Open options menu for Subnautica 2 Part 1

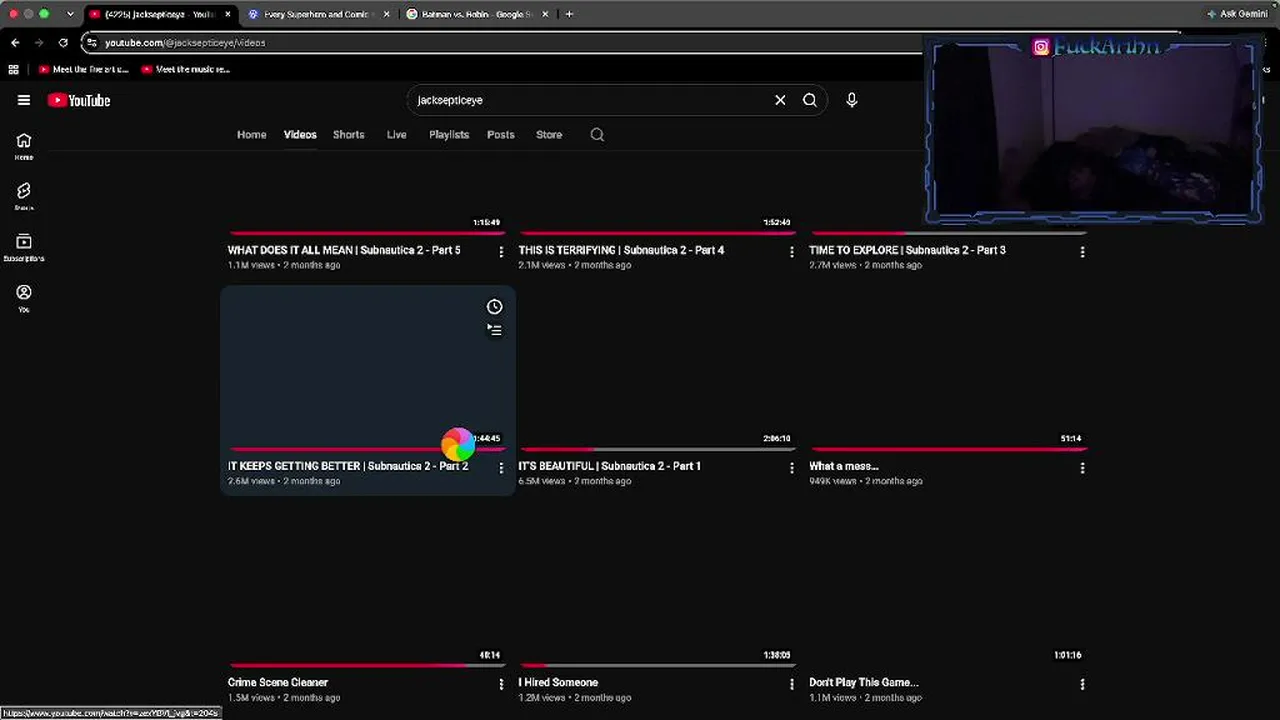click(x=792, y=468)
